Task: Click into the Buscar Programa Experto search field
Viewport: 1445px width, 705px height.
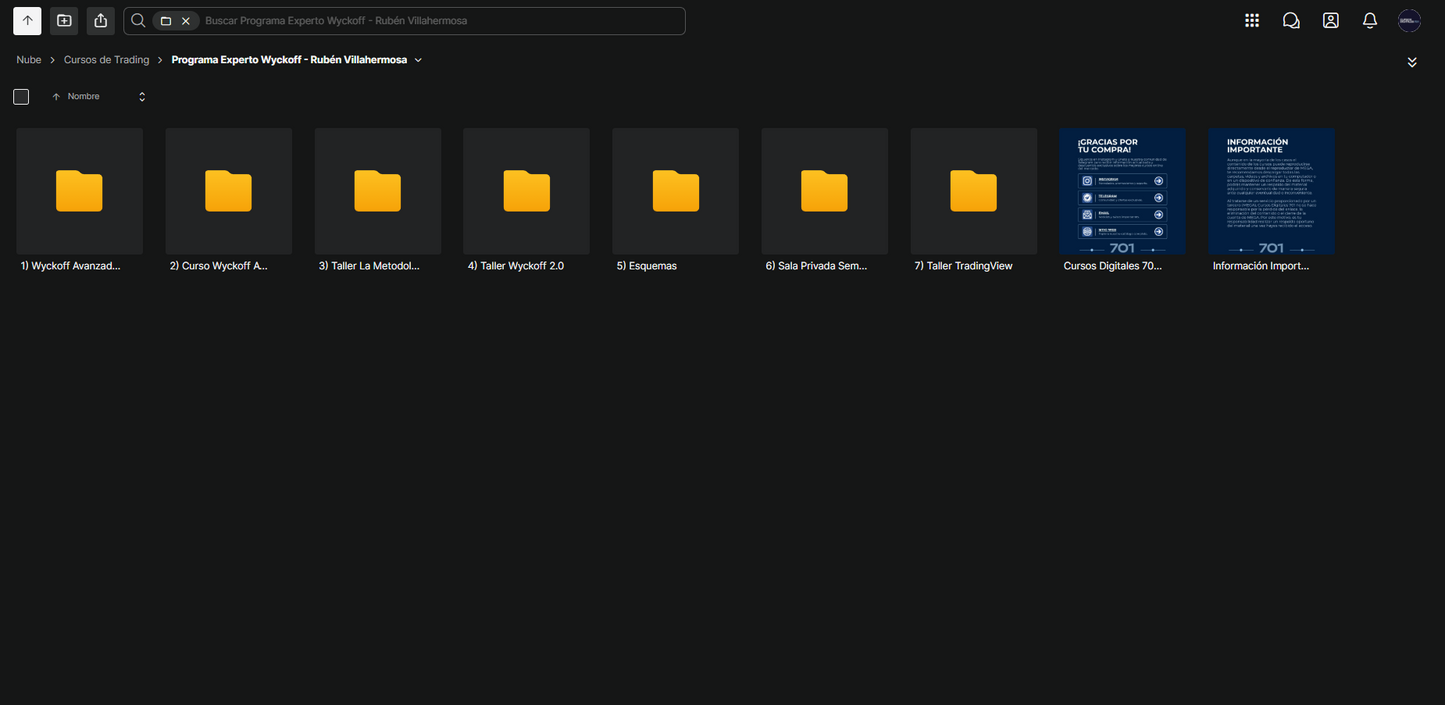Action: [x=440, y=21]
